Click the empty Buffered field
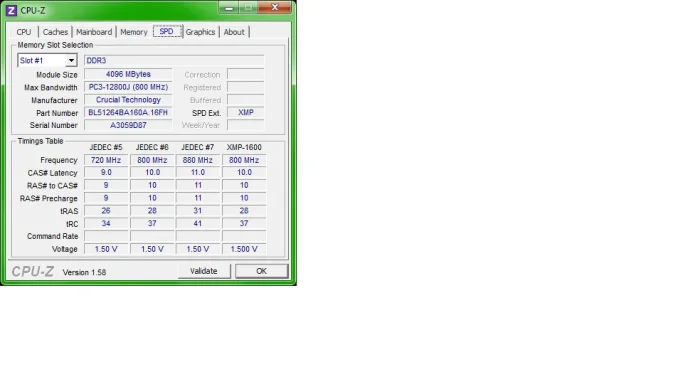Image resolution: width=683 pixels, height=384 pixels. click(x=246, y=100)
